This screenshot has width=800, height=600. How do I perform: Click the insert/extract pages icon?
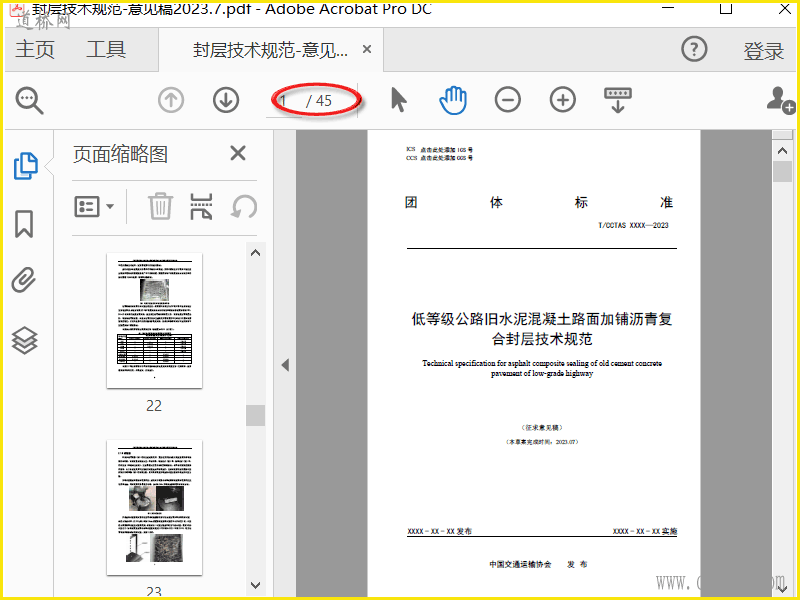[x=202, y=206]
